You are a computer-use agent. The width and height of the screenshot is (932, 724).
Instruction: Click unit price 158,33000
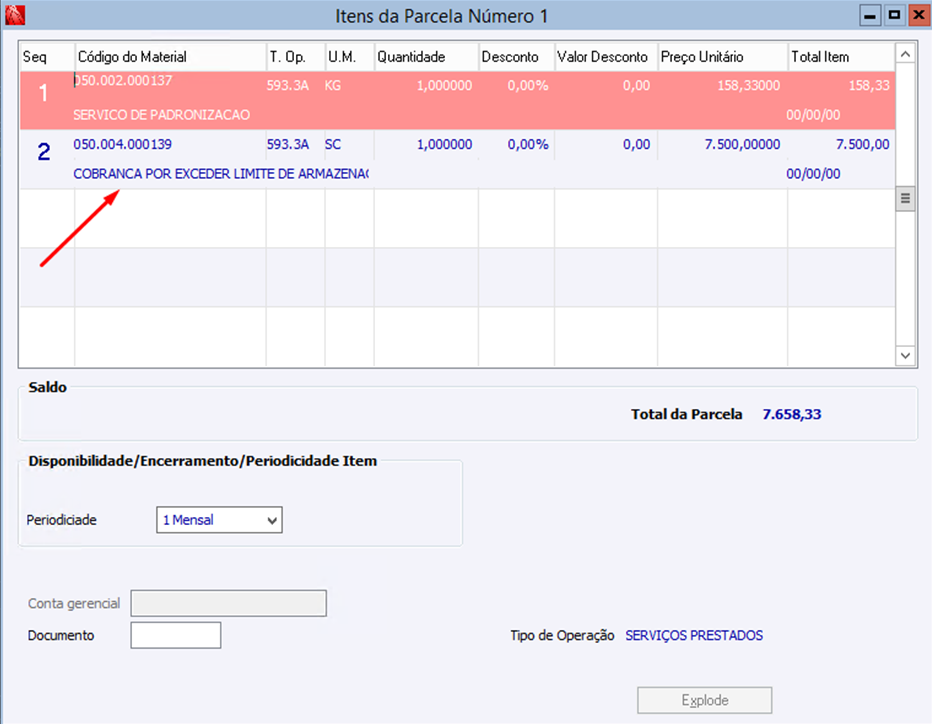pyautogui.click(x=749, y=86)
